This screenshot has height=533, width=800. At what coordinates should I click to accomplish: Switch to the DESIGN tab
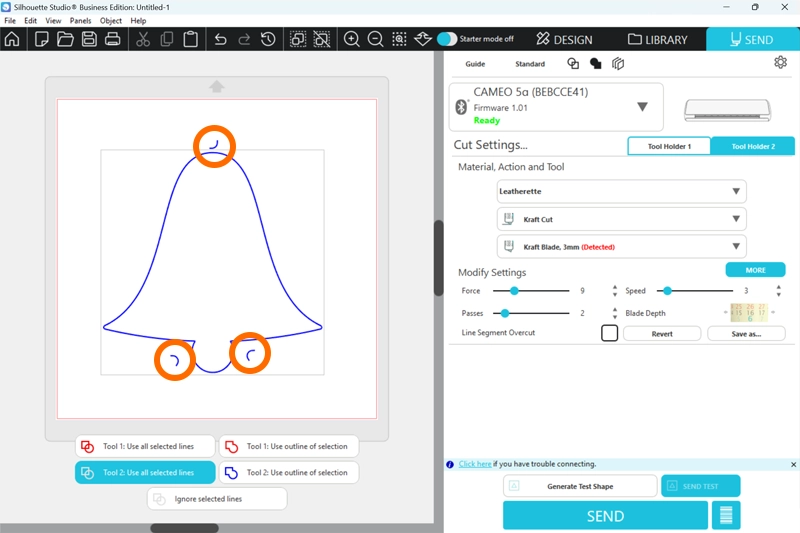point(564,40)
